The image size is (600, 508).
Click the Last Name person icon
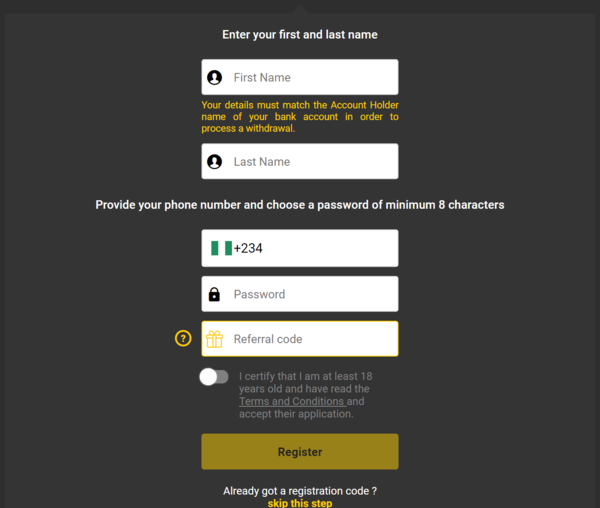(214, 161)
